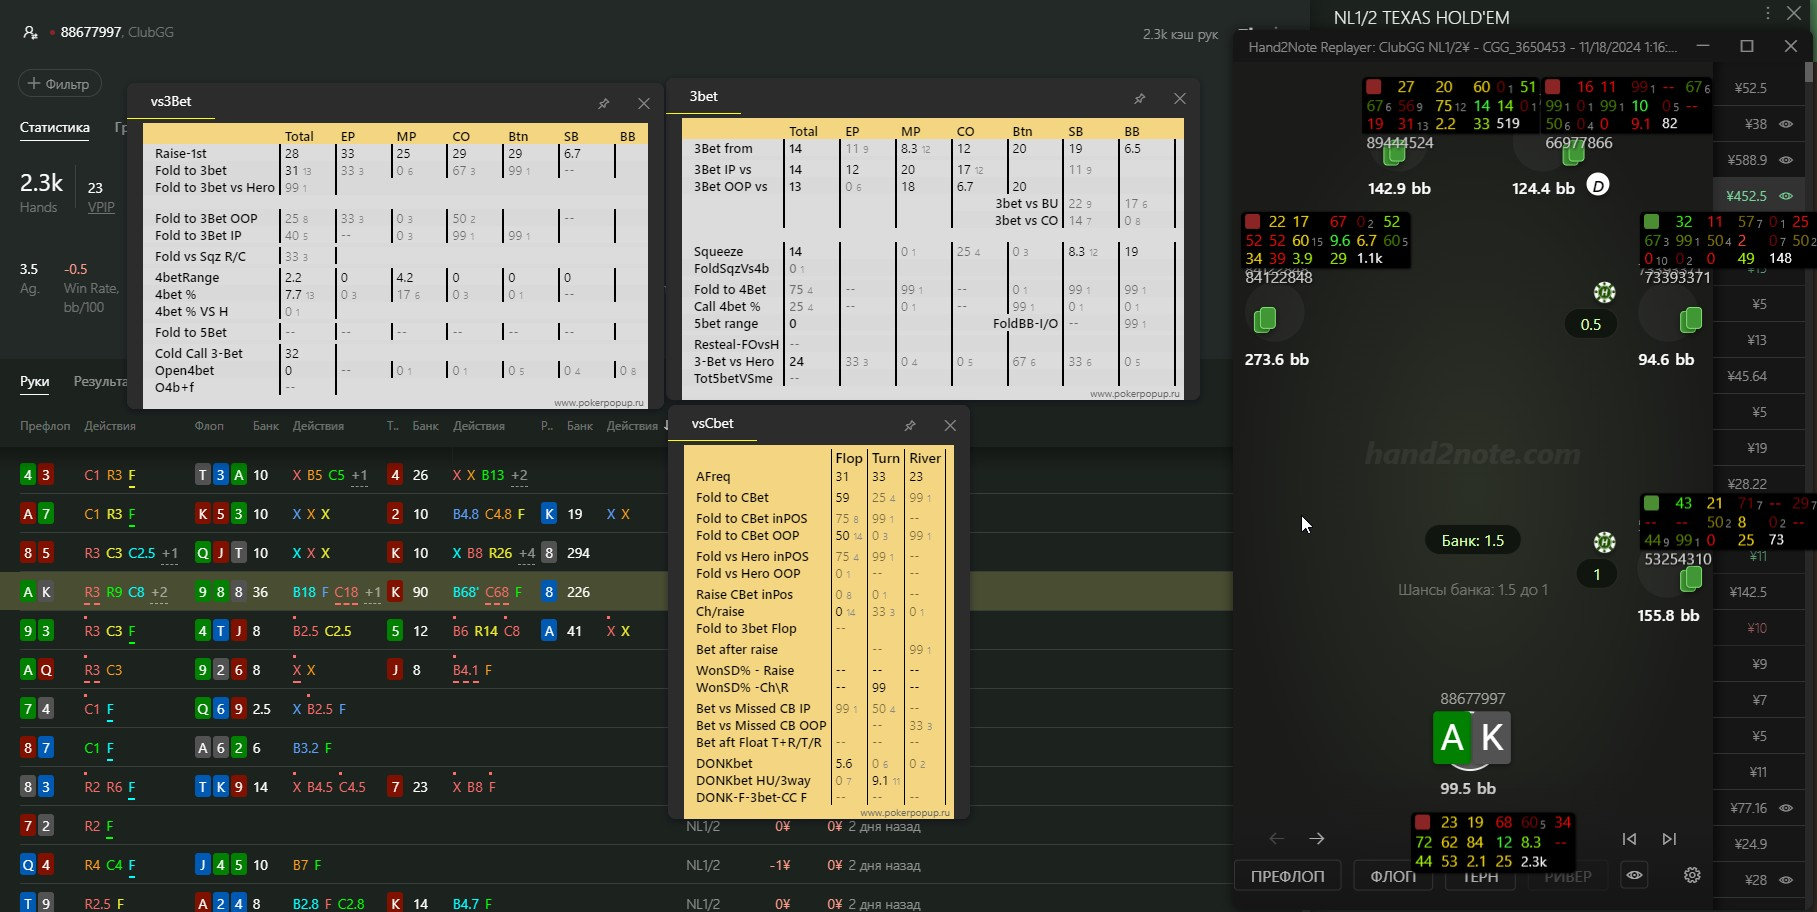Click green cards icon of player 53254310
Viewport: 1817px width, 912px height.
point(1691,578)
